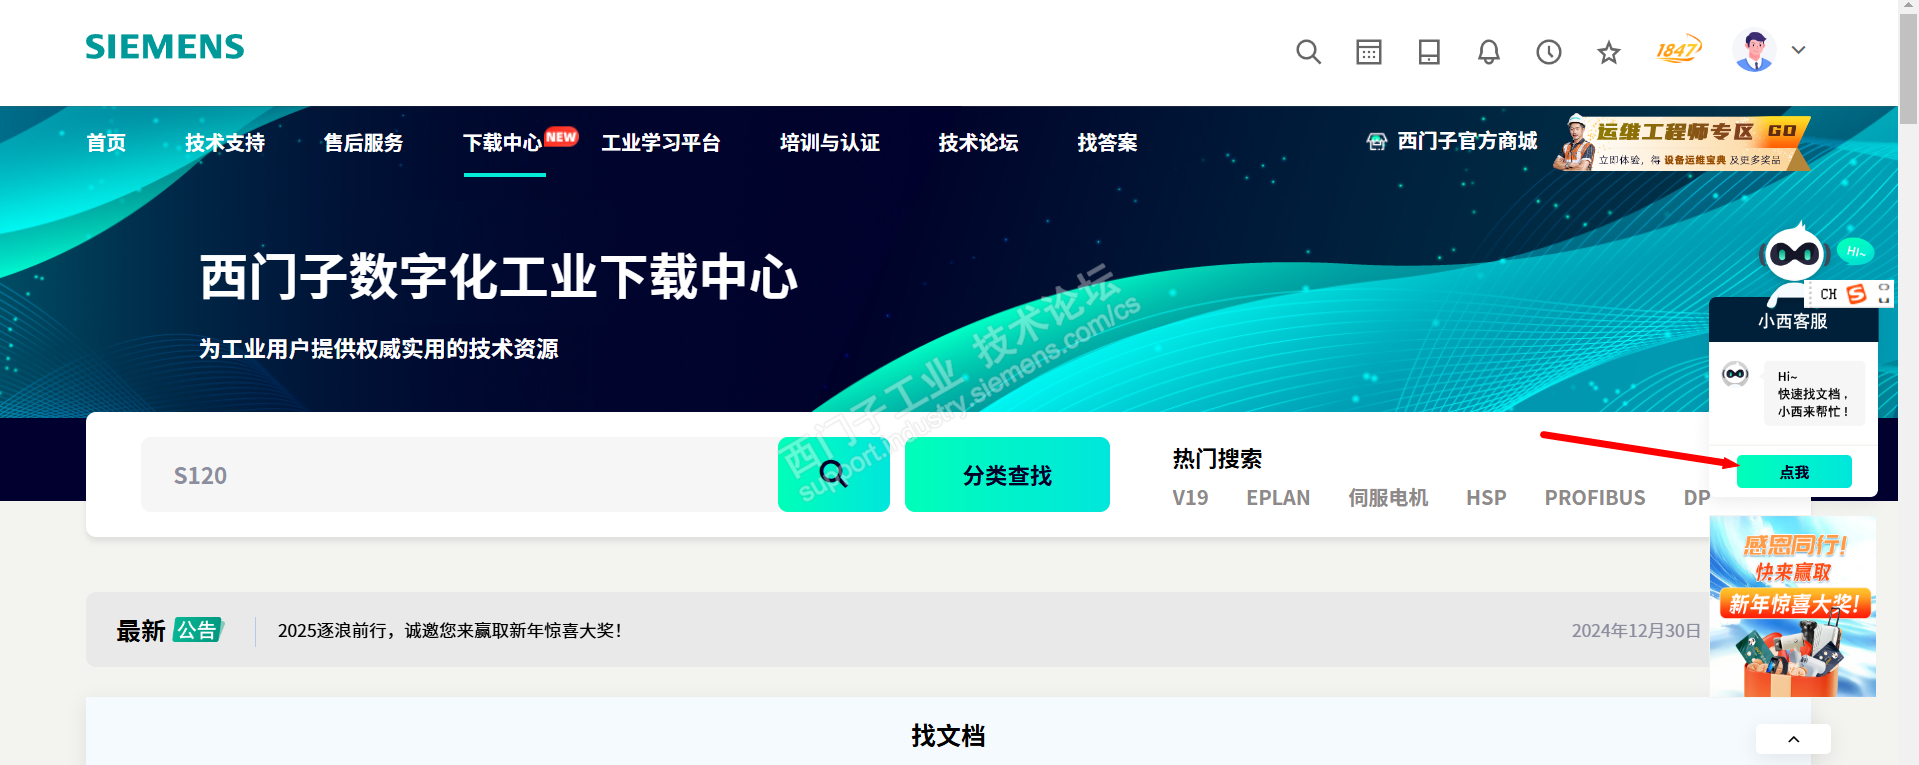Viewport: 1919px width, 765px height.
Task: Open the 技术论坛 menu item
Action: pyautogui.click(x=978, y=143)
